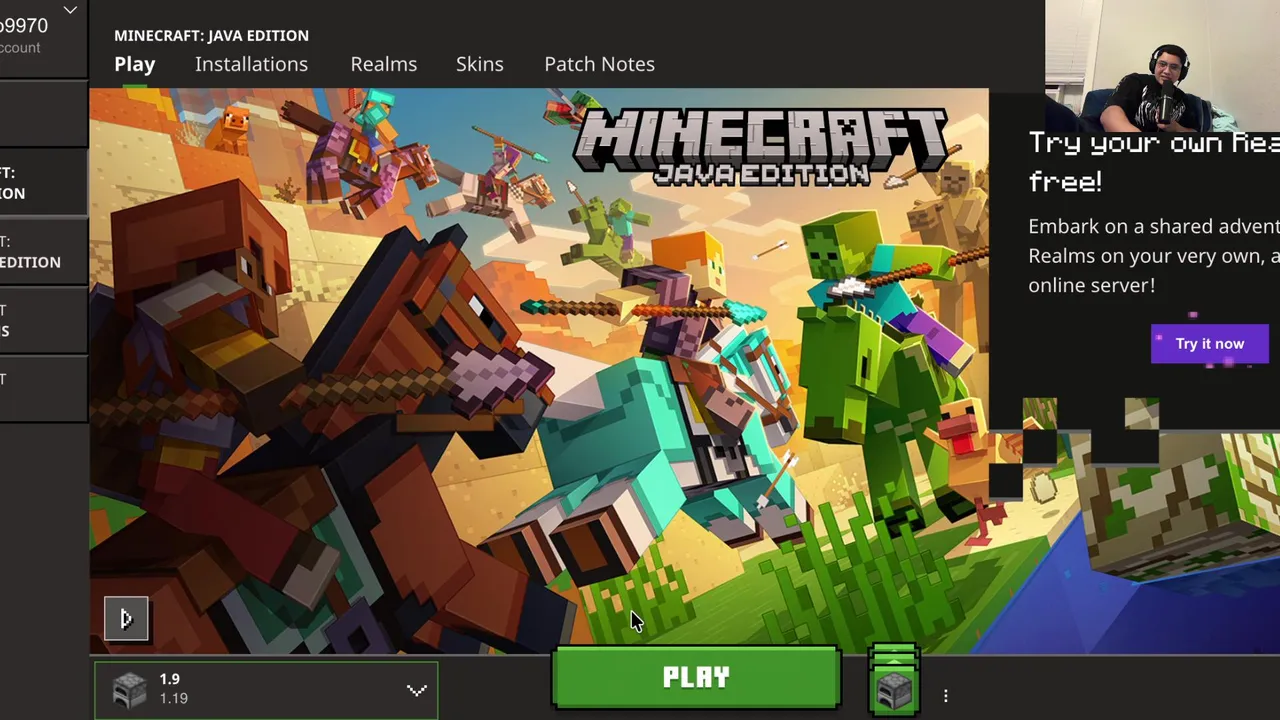
Task: Go to the Skins tab
Action: click(479, 64)
